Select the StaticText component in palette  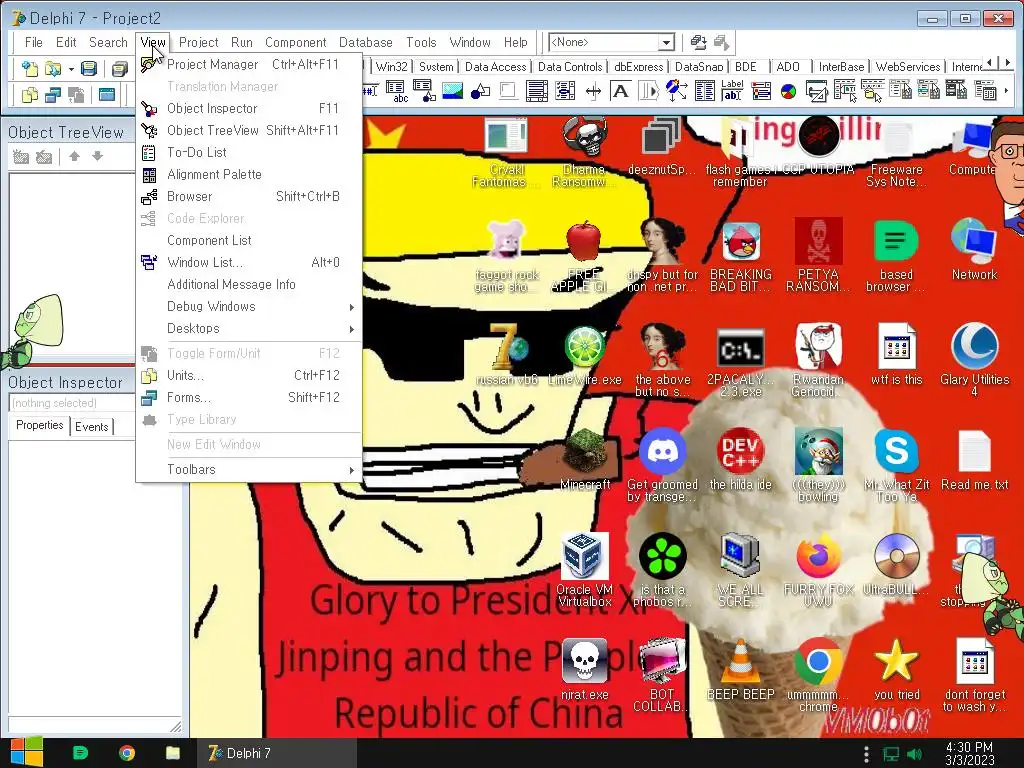point(620,91)
